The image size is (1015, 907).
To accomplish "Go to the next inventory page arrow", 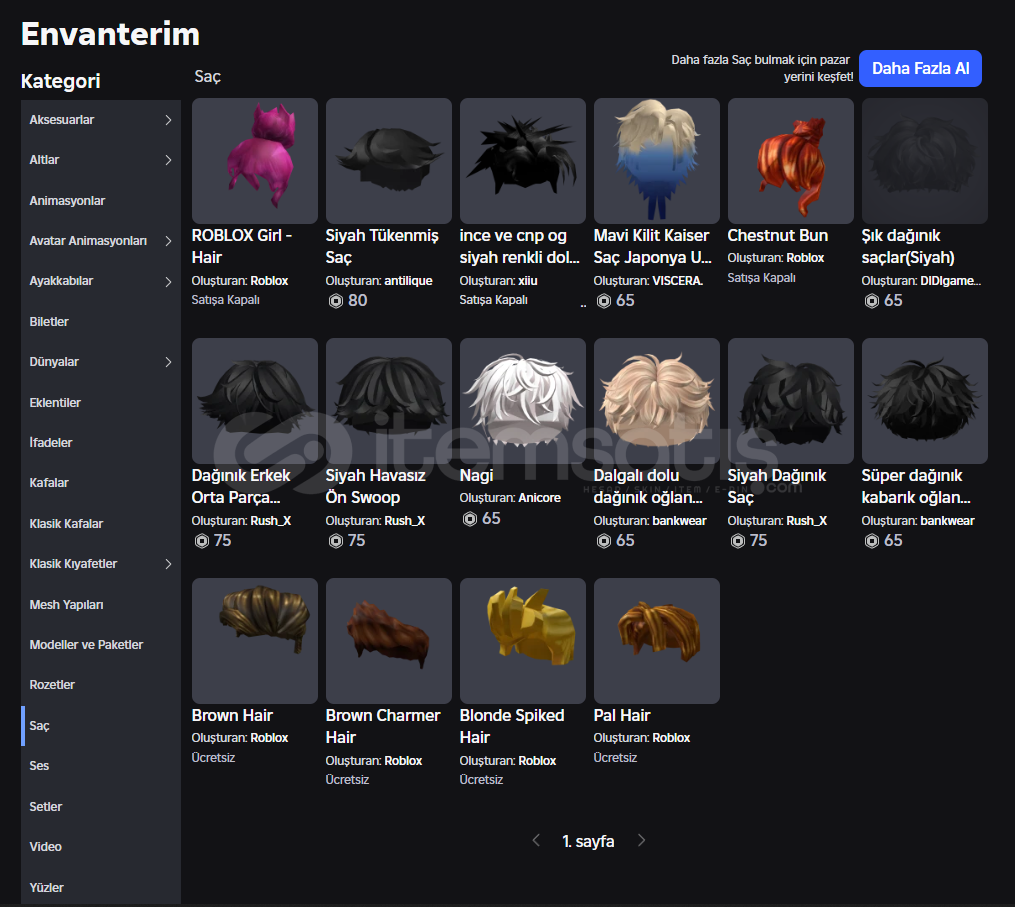I will 641,840.
